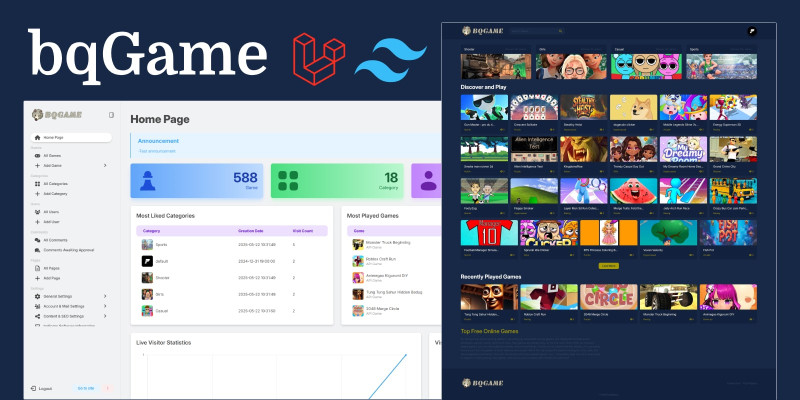This screenshot has width=800, height=400.
Task: Click the All Pages document icon
Action: tap(37, 268)
